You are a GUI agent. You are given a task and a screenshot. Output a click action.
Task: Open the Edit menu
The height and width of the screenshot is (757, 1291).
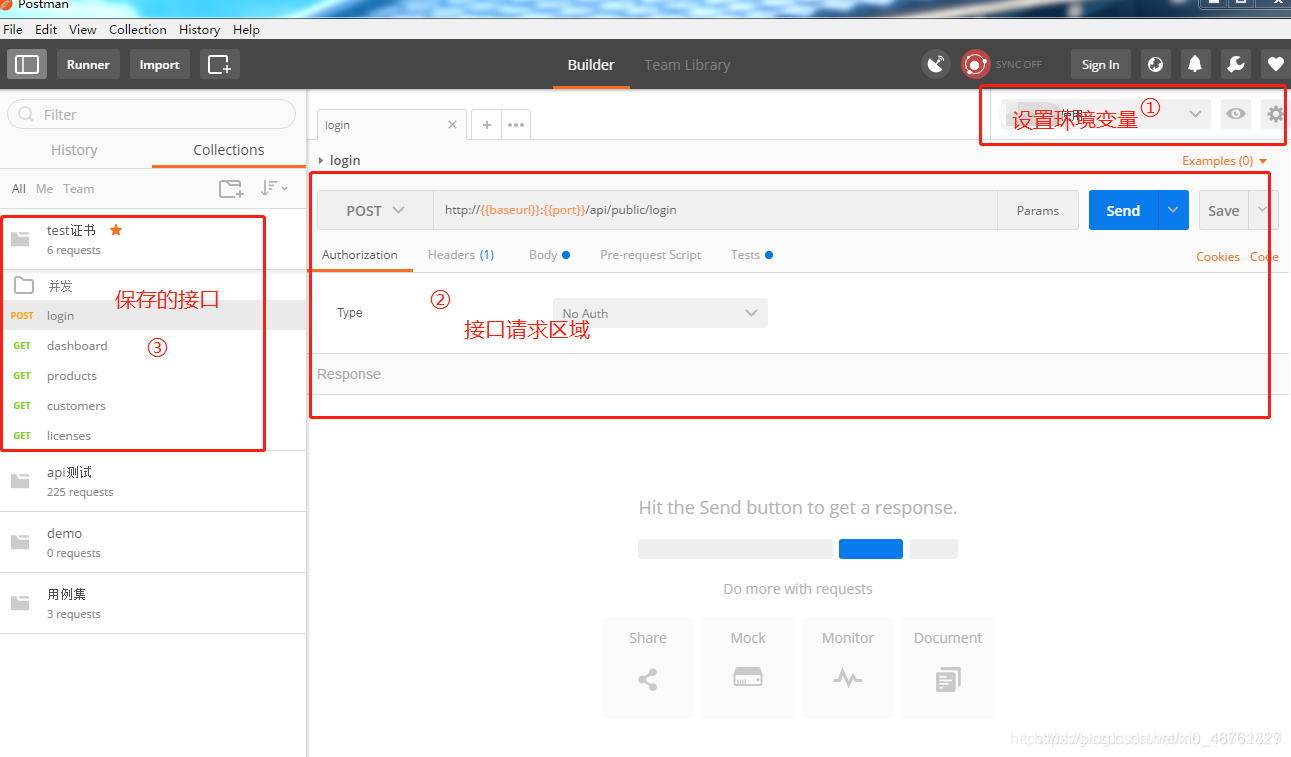pos(46,29)
